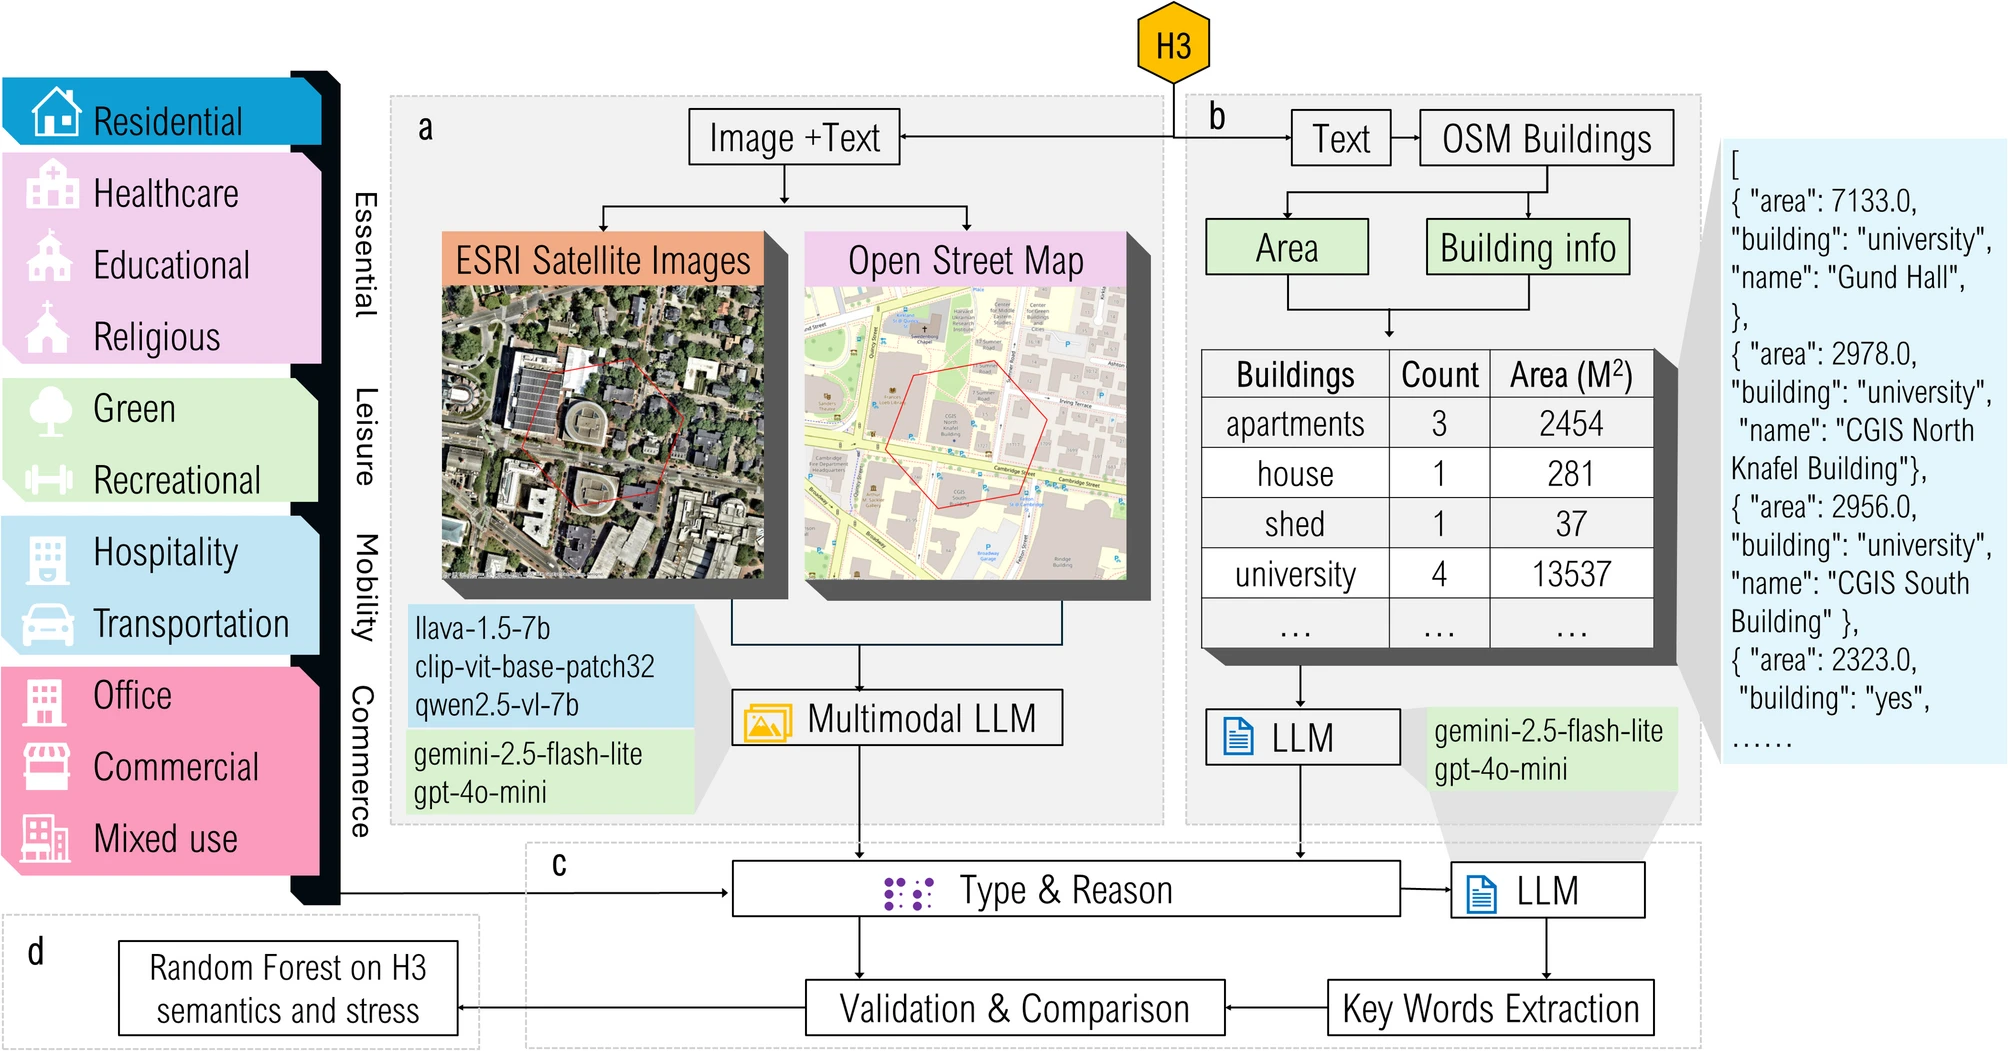Click the Residential house icon
The width and height of the screenshot is (2008, 1051).
[56, 112]
